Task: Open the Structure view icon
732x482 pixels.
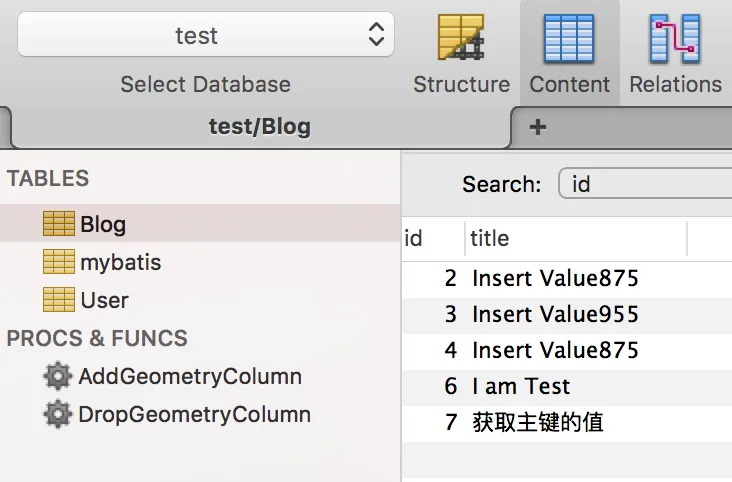Action: point(461,41)
